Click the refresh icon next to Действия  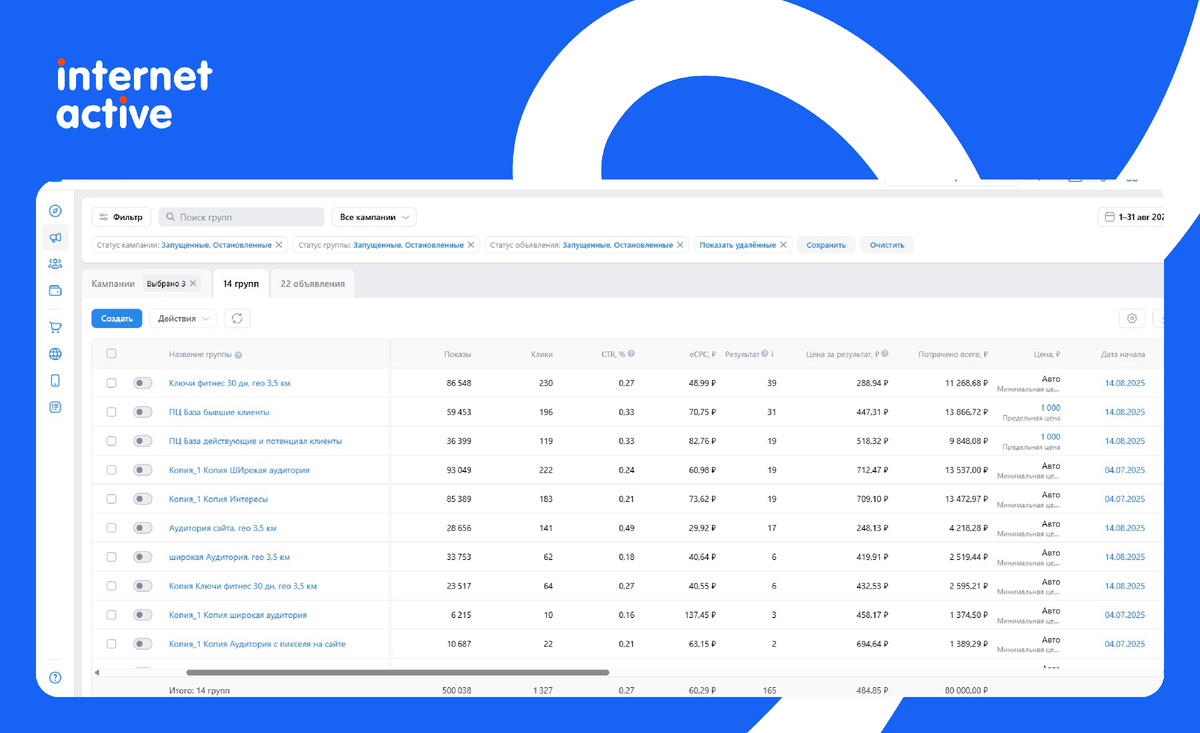pyautogui.click(x=237, y=318)
